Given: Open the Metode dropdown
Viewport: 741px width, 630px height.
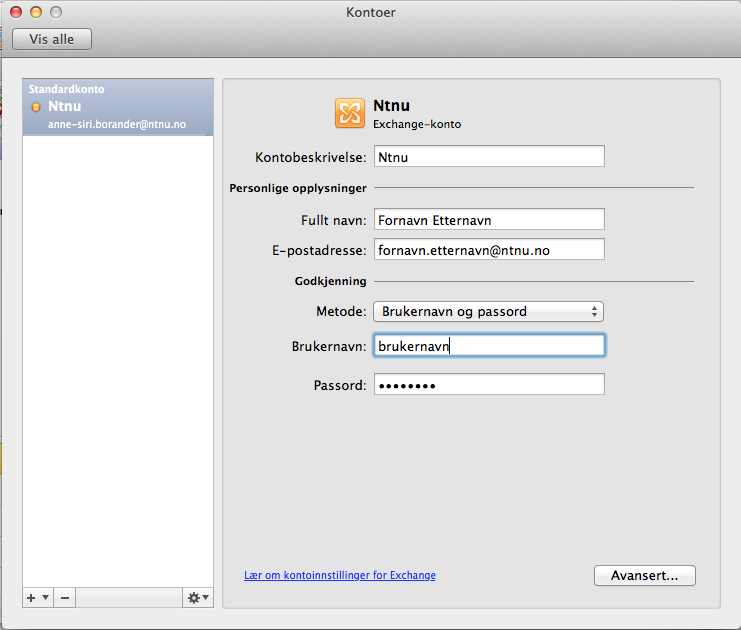Looking at the screenshot, I should click(488, 311).
